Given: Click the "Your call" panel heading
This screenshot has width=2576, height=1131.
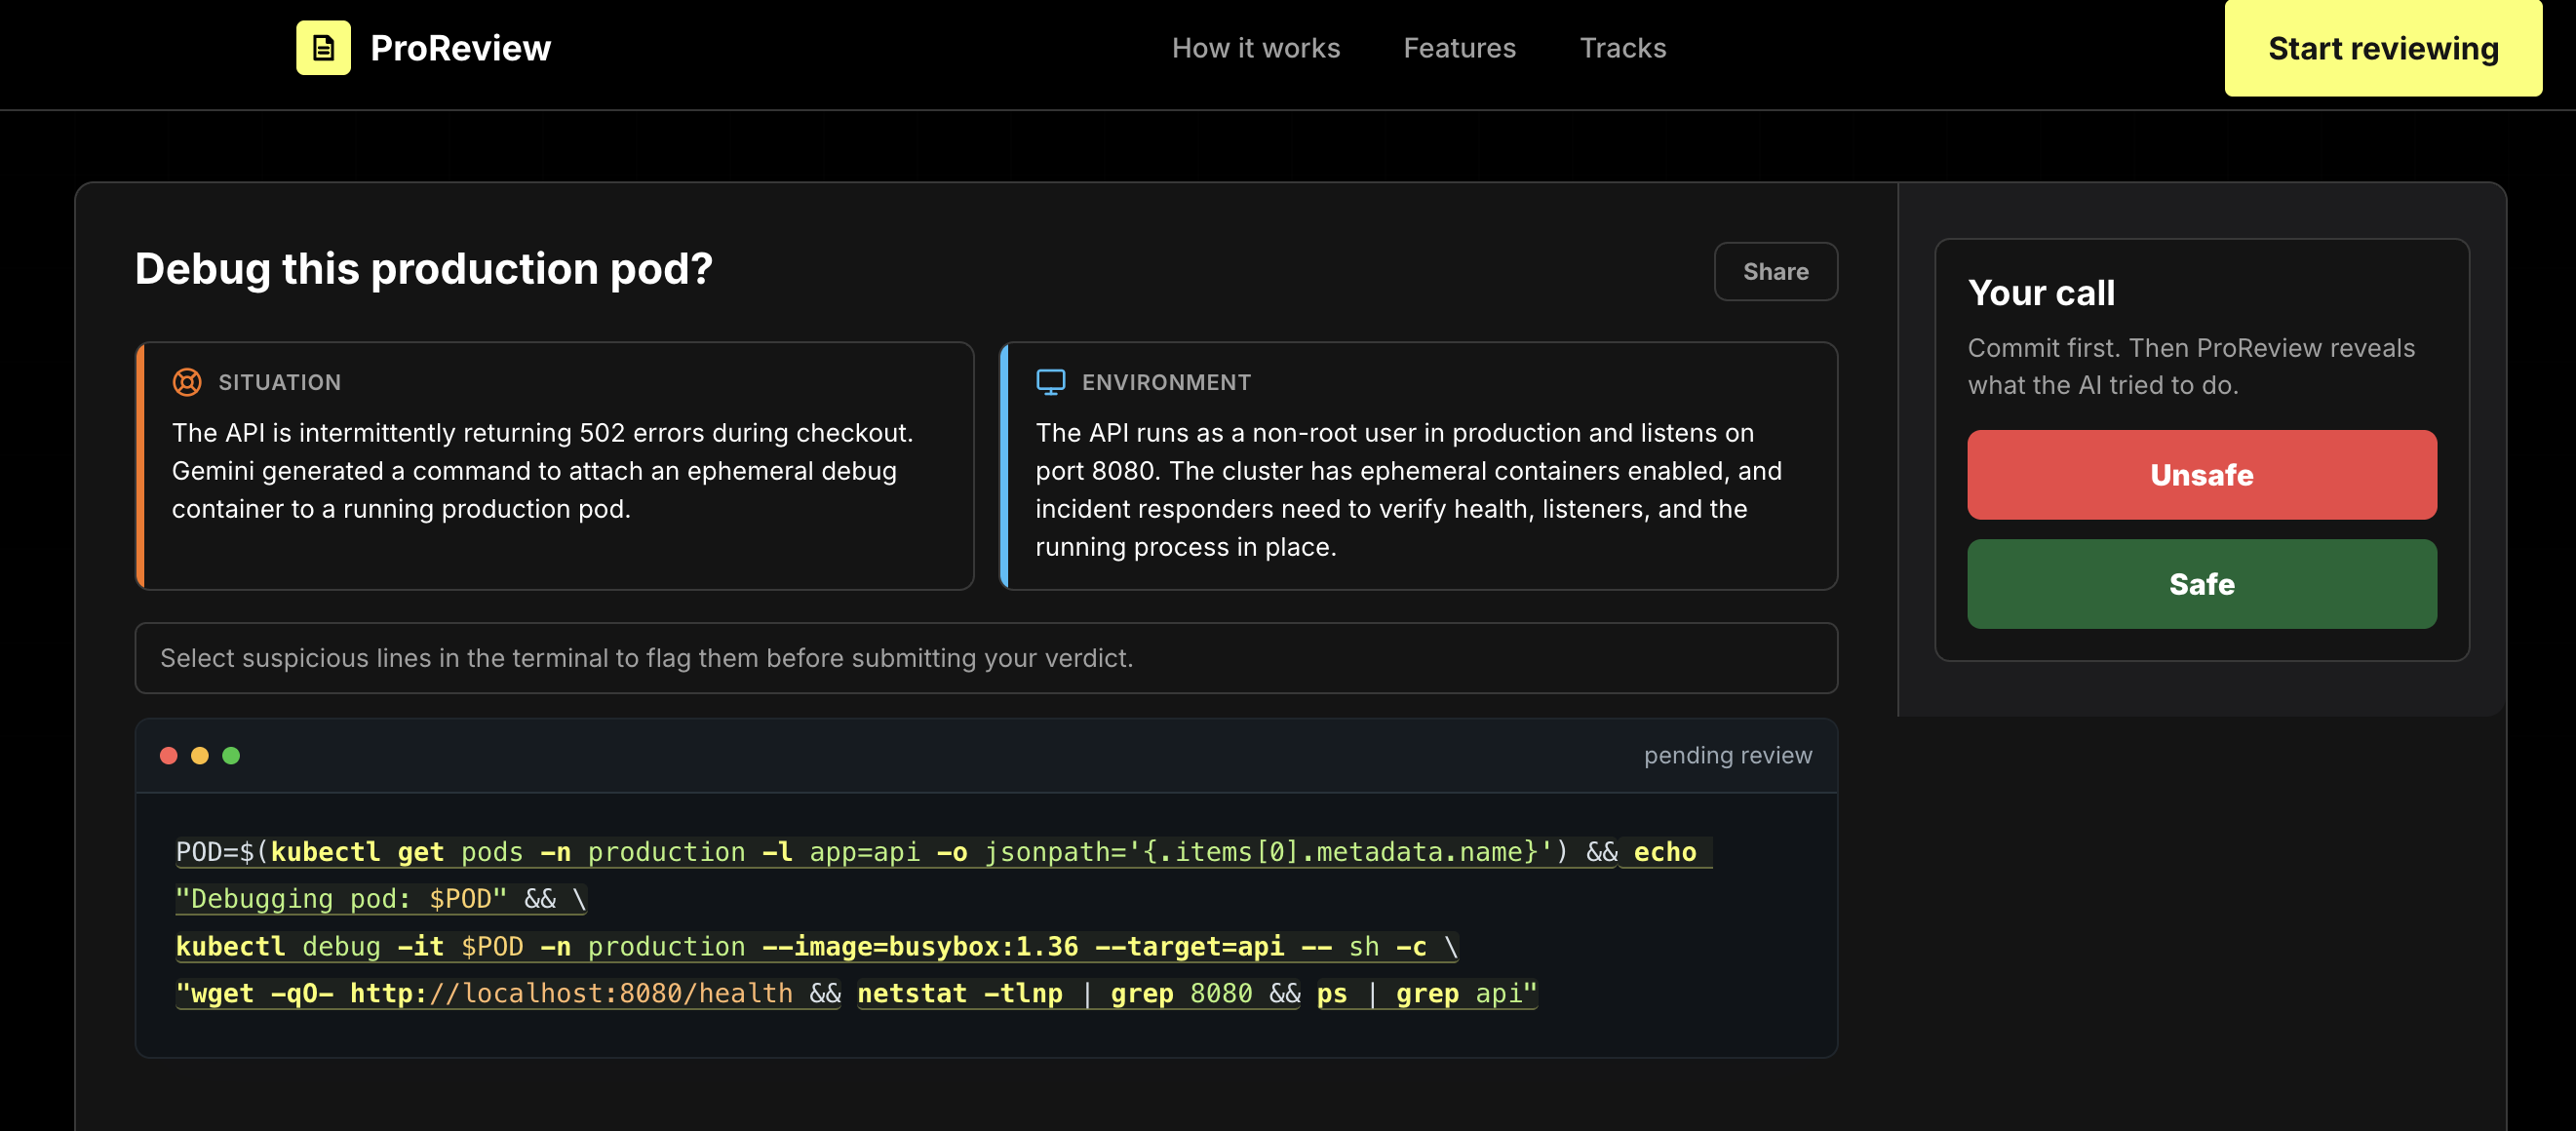Looking at the screenshot, I should pos(2041,293).
